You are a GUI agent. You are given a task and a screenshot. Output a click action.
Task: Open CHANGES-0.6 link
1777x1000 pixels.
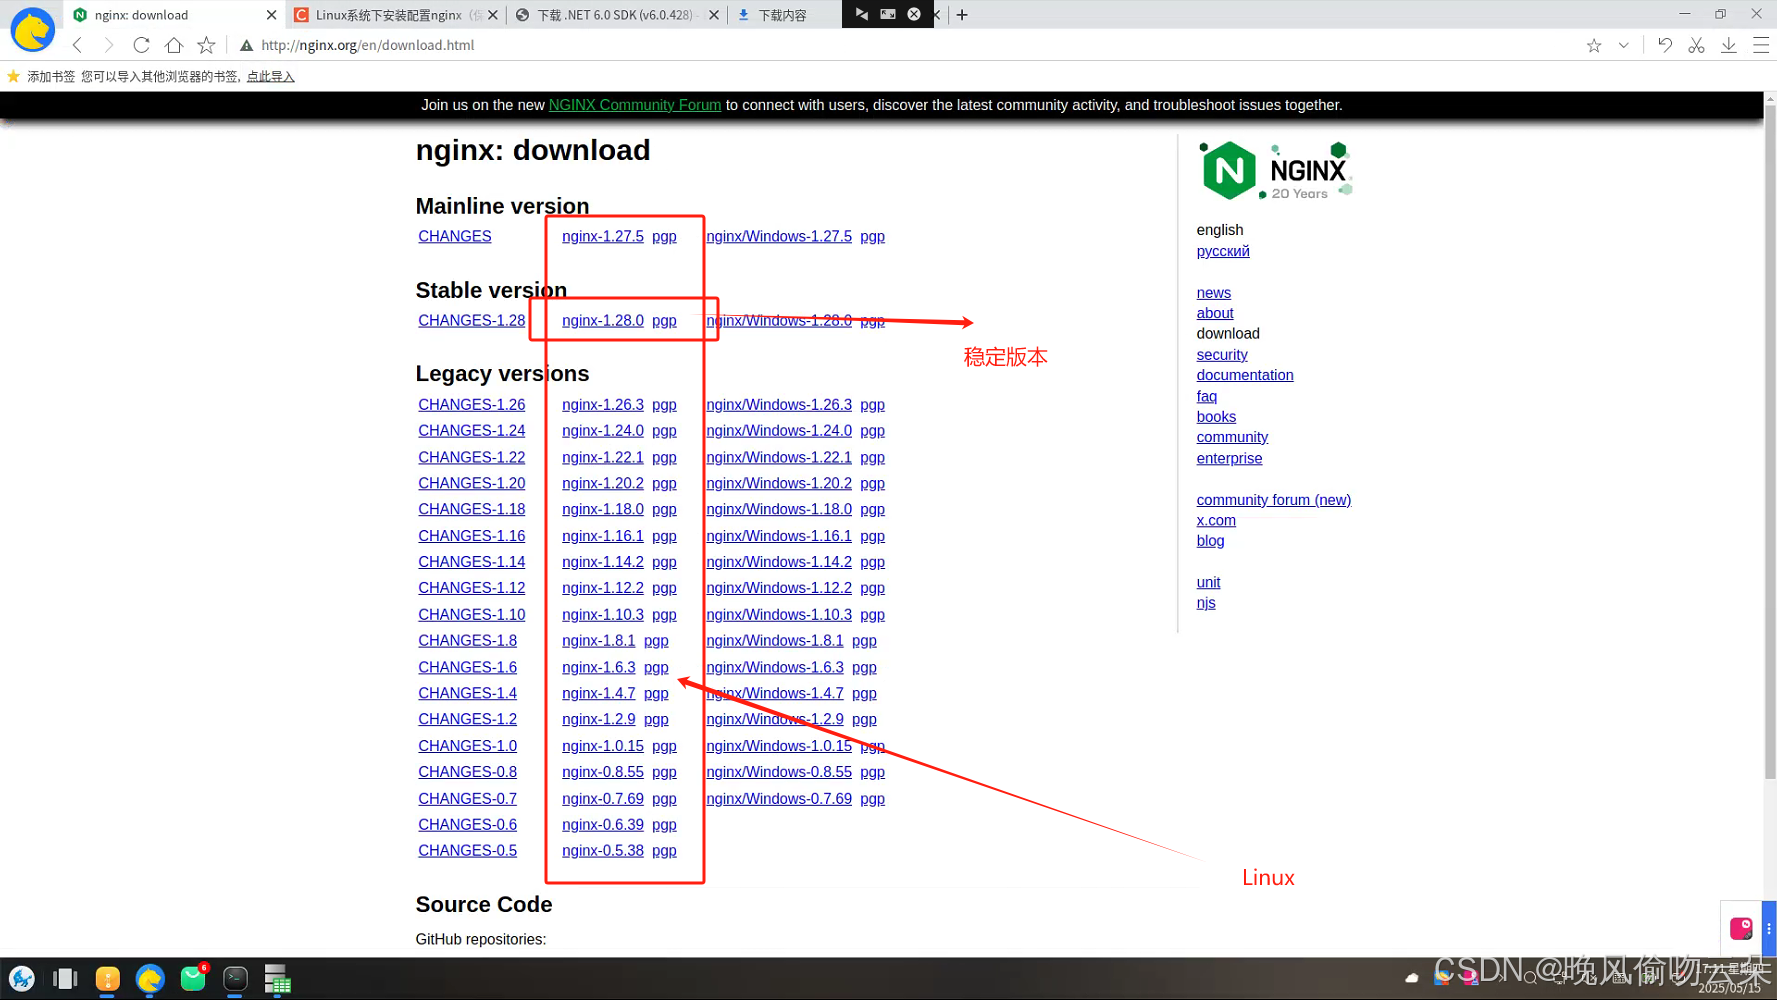coord(468,824)
